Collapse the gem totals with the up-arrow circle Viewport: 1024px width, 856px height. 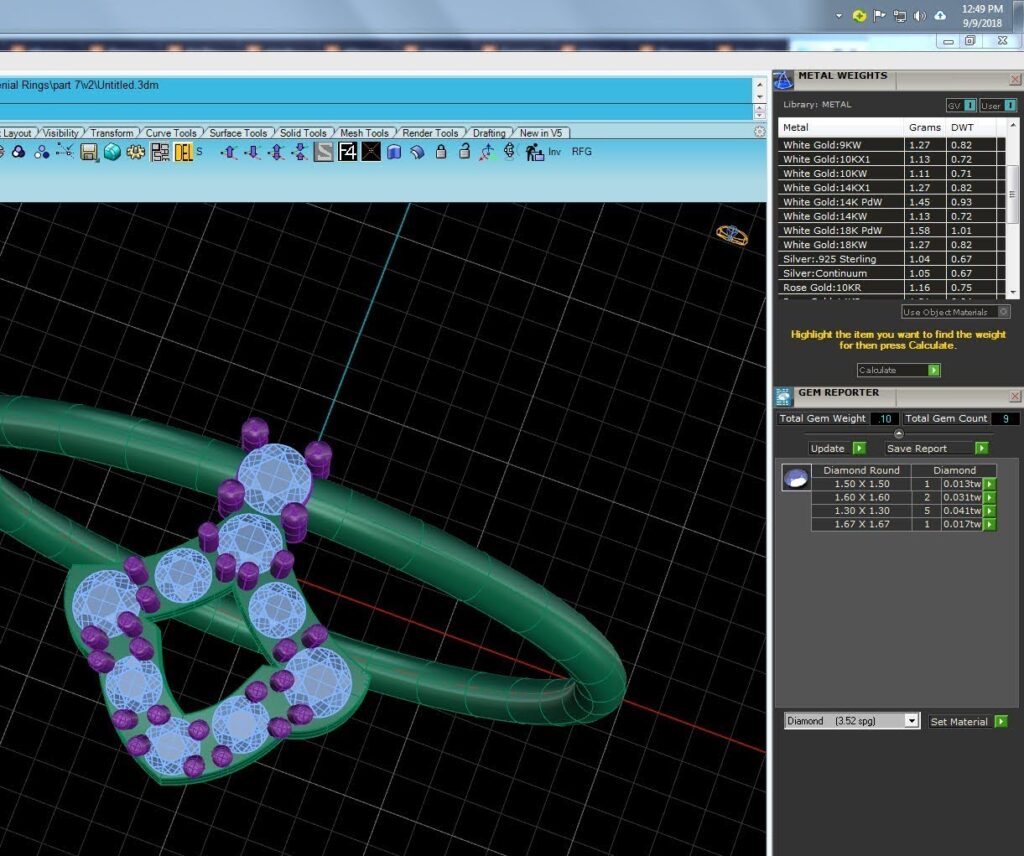pyautogui.click(x=899, y=434)
